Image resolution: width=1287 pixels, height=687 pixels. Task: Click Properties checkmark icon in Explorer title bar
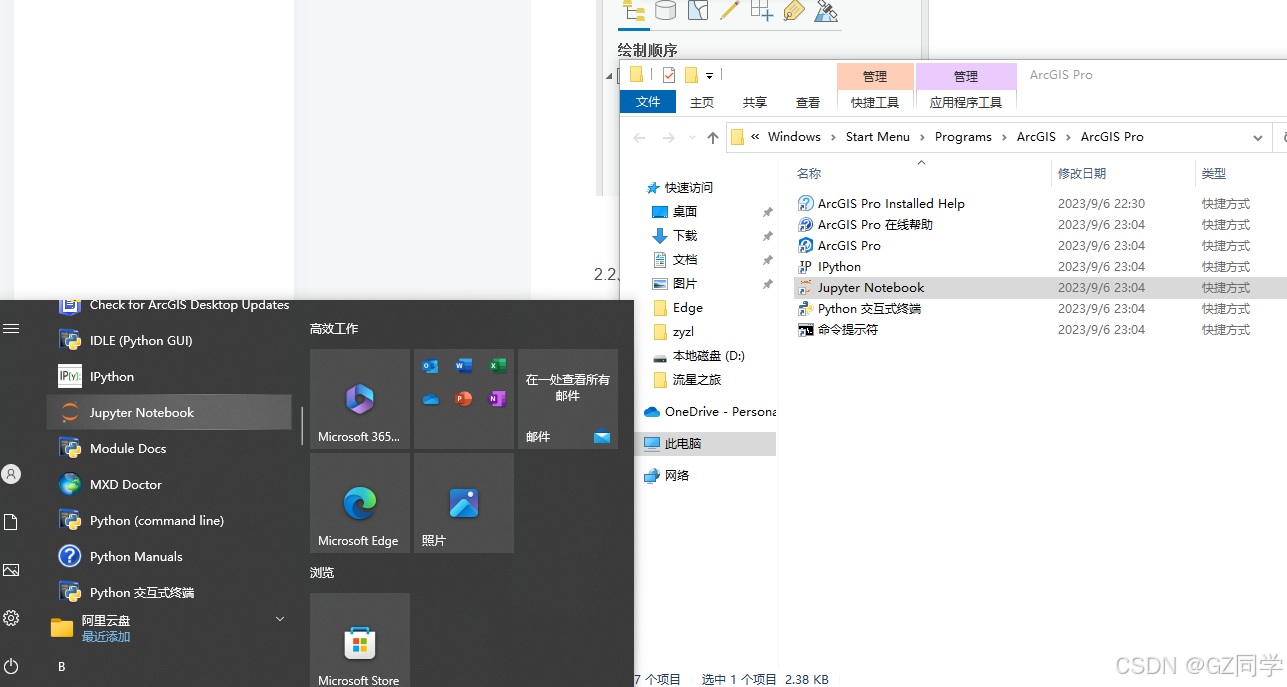click(669, 75)
